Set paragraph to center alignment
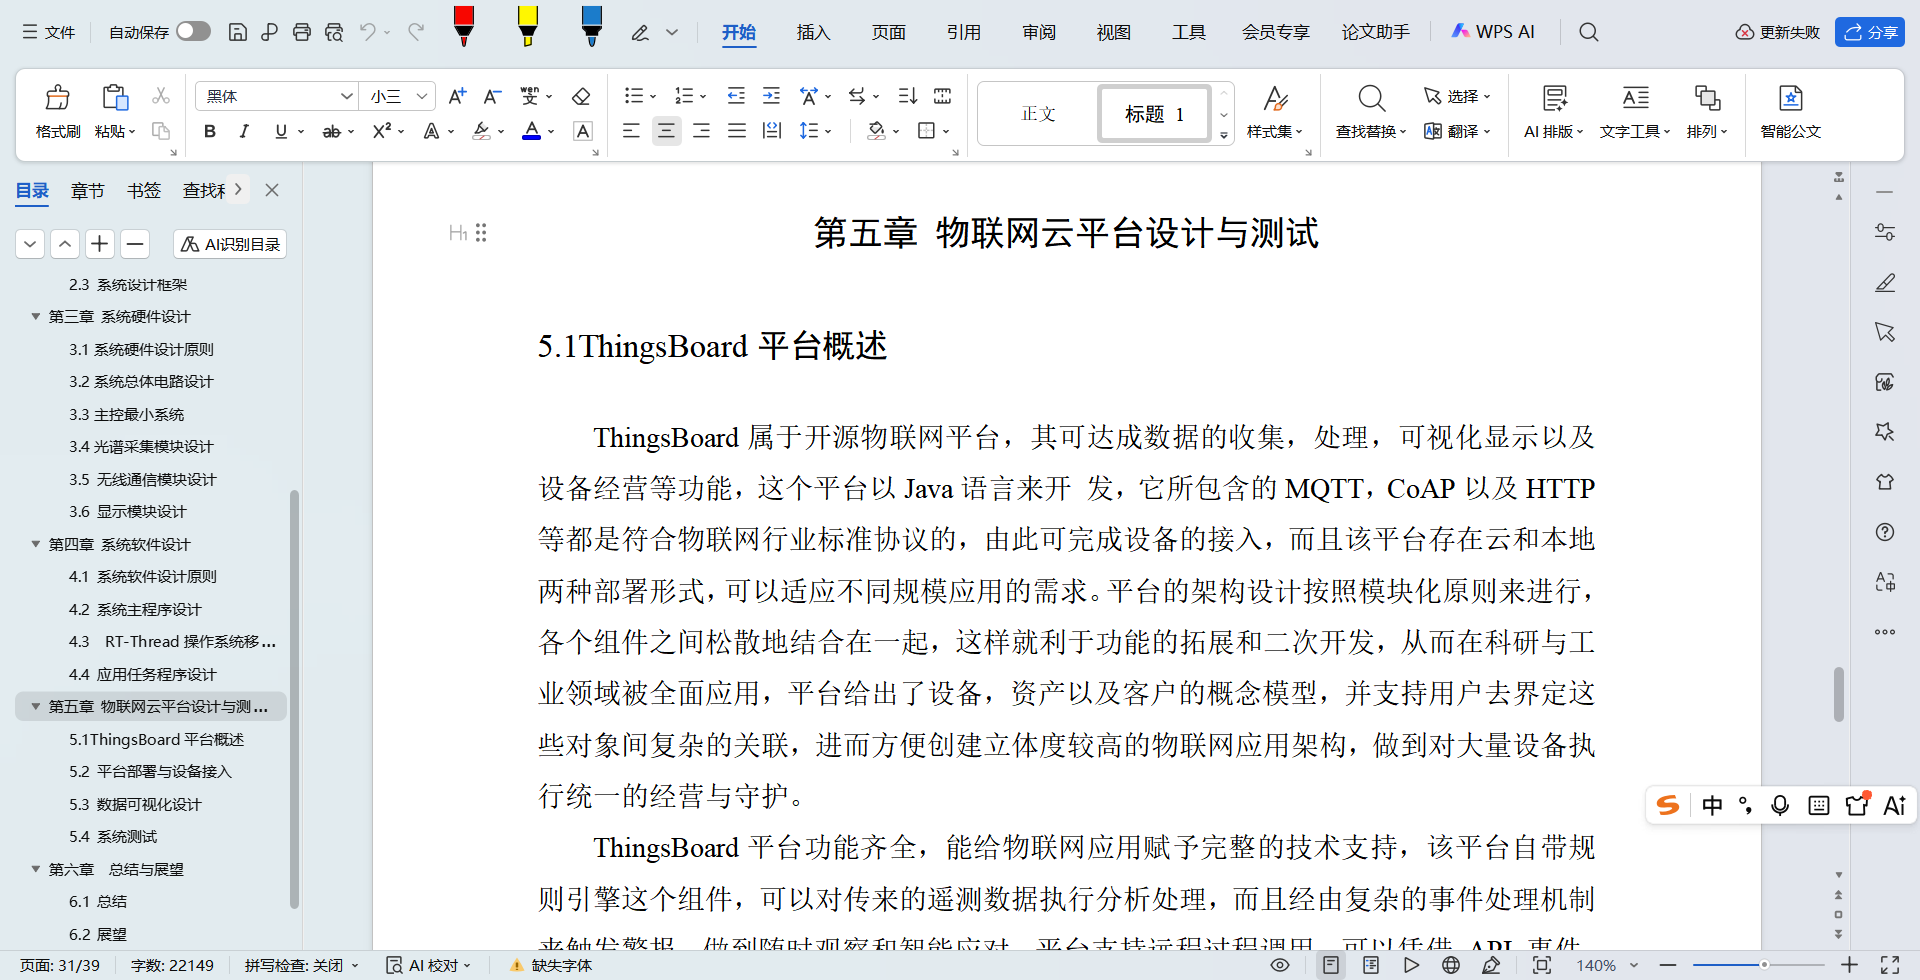This screenshot has width=1920, height=980. click(x=666, y=131)
